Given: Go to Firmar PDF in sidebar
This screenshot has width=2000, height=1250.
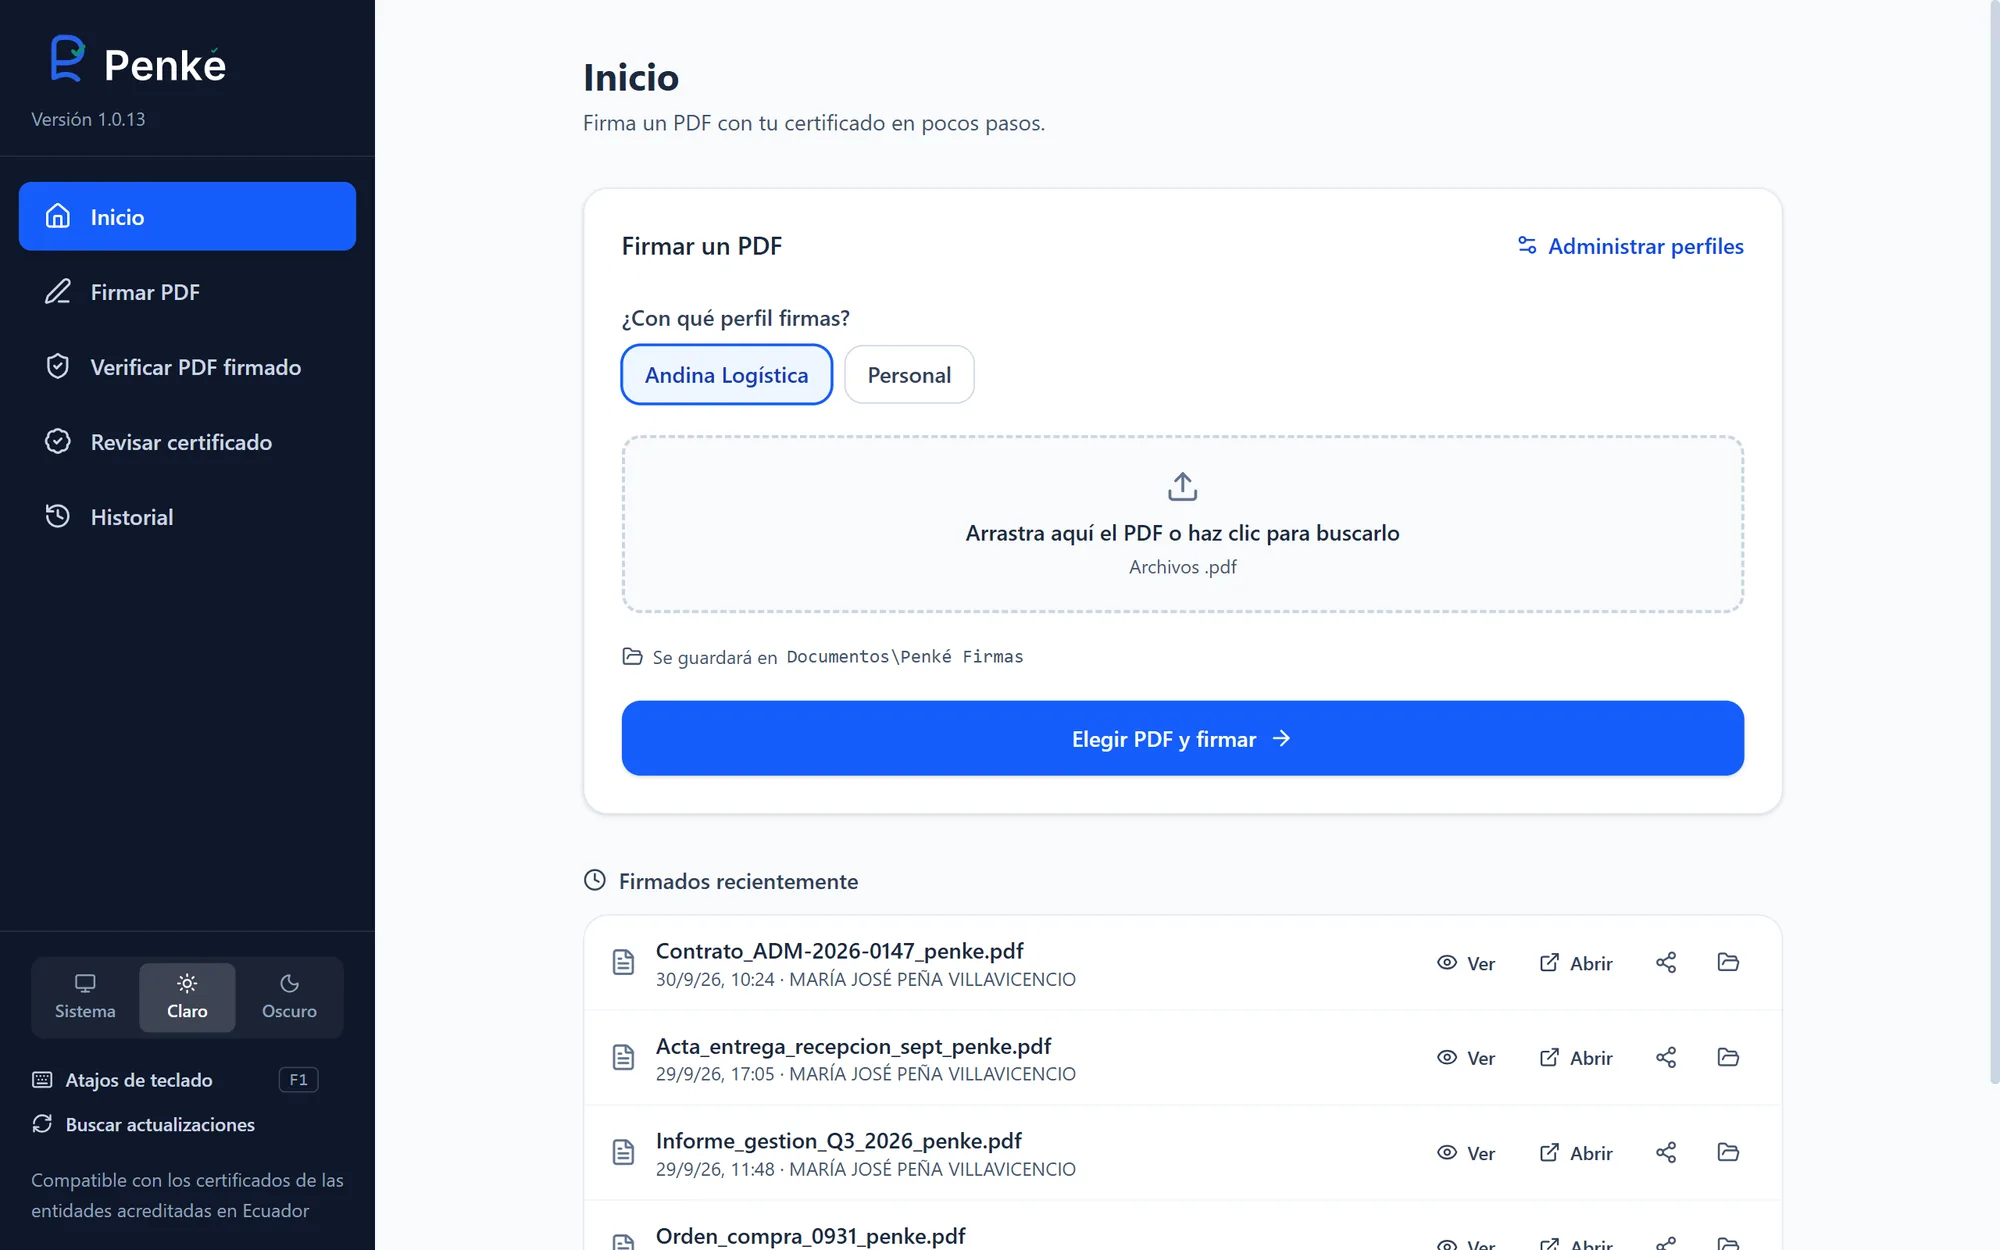Looking at the screenshot, I should (187, 291).
